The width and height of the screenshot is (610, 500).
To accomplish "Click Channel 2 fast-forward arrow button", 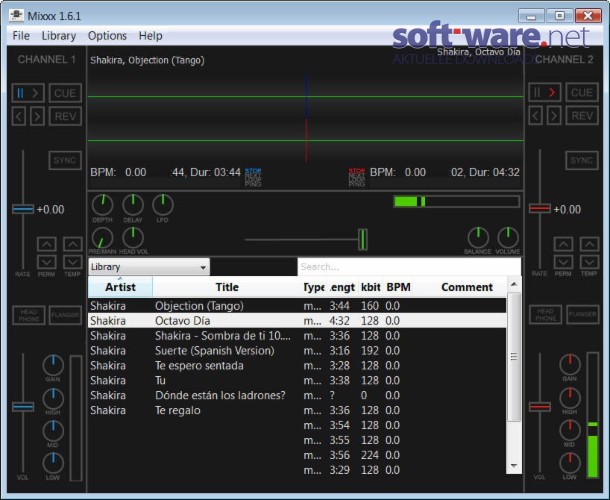I will click(x=554, y=116).
